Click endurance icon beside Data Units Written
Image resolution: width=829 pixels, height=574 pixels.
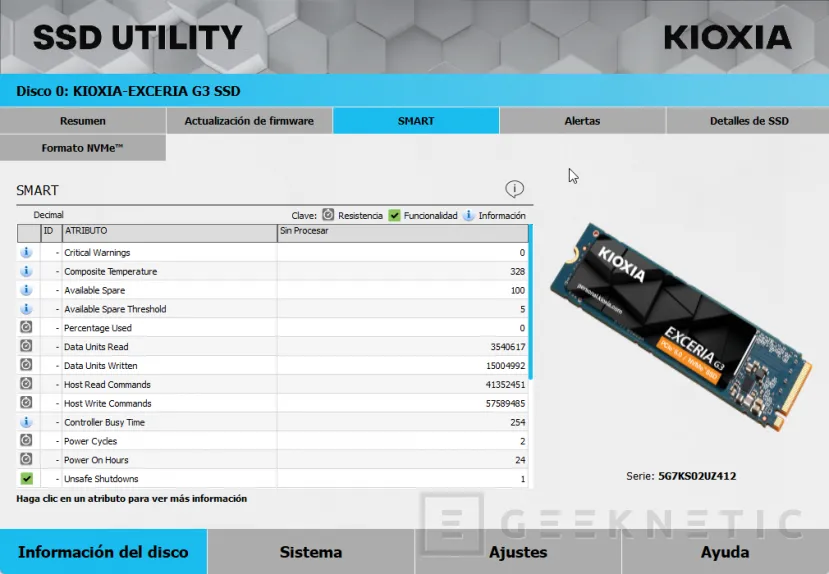(26, 365)
